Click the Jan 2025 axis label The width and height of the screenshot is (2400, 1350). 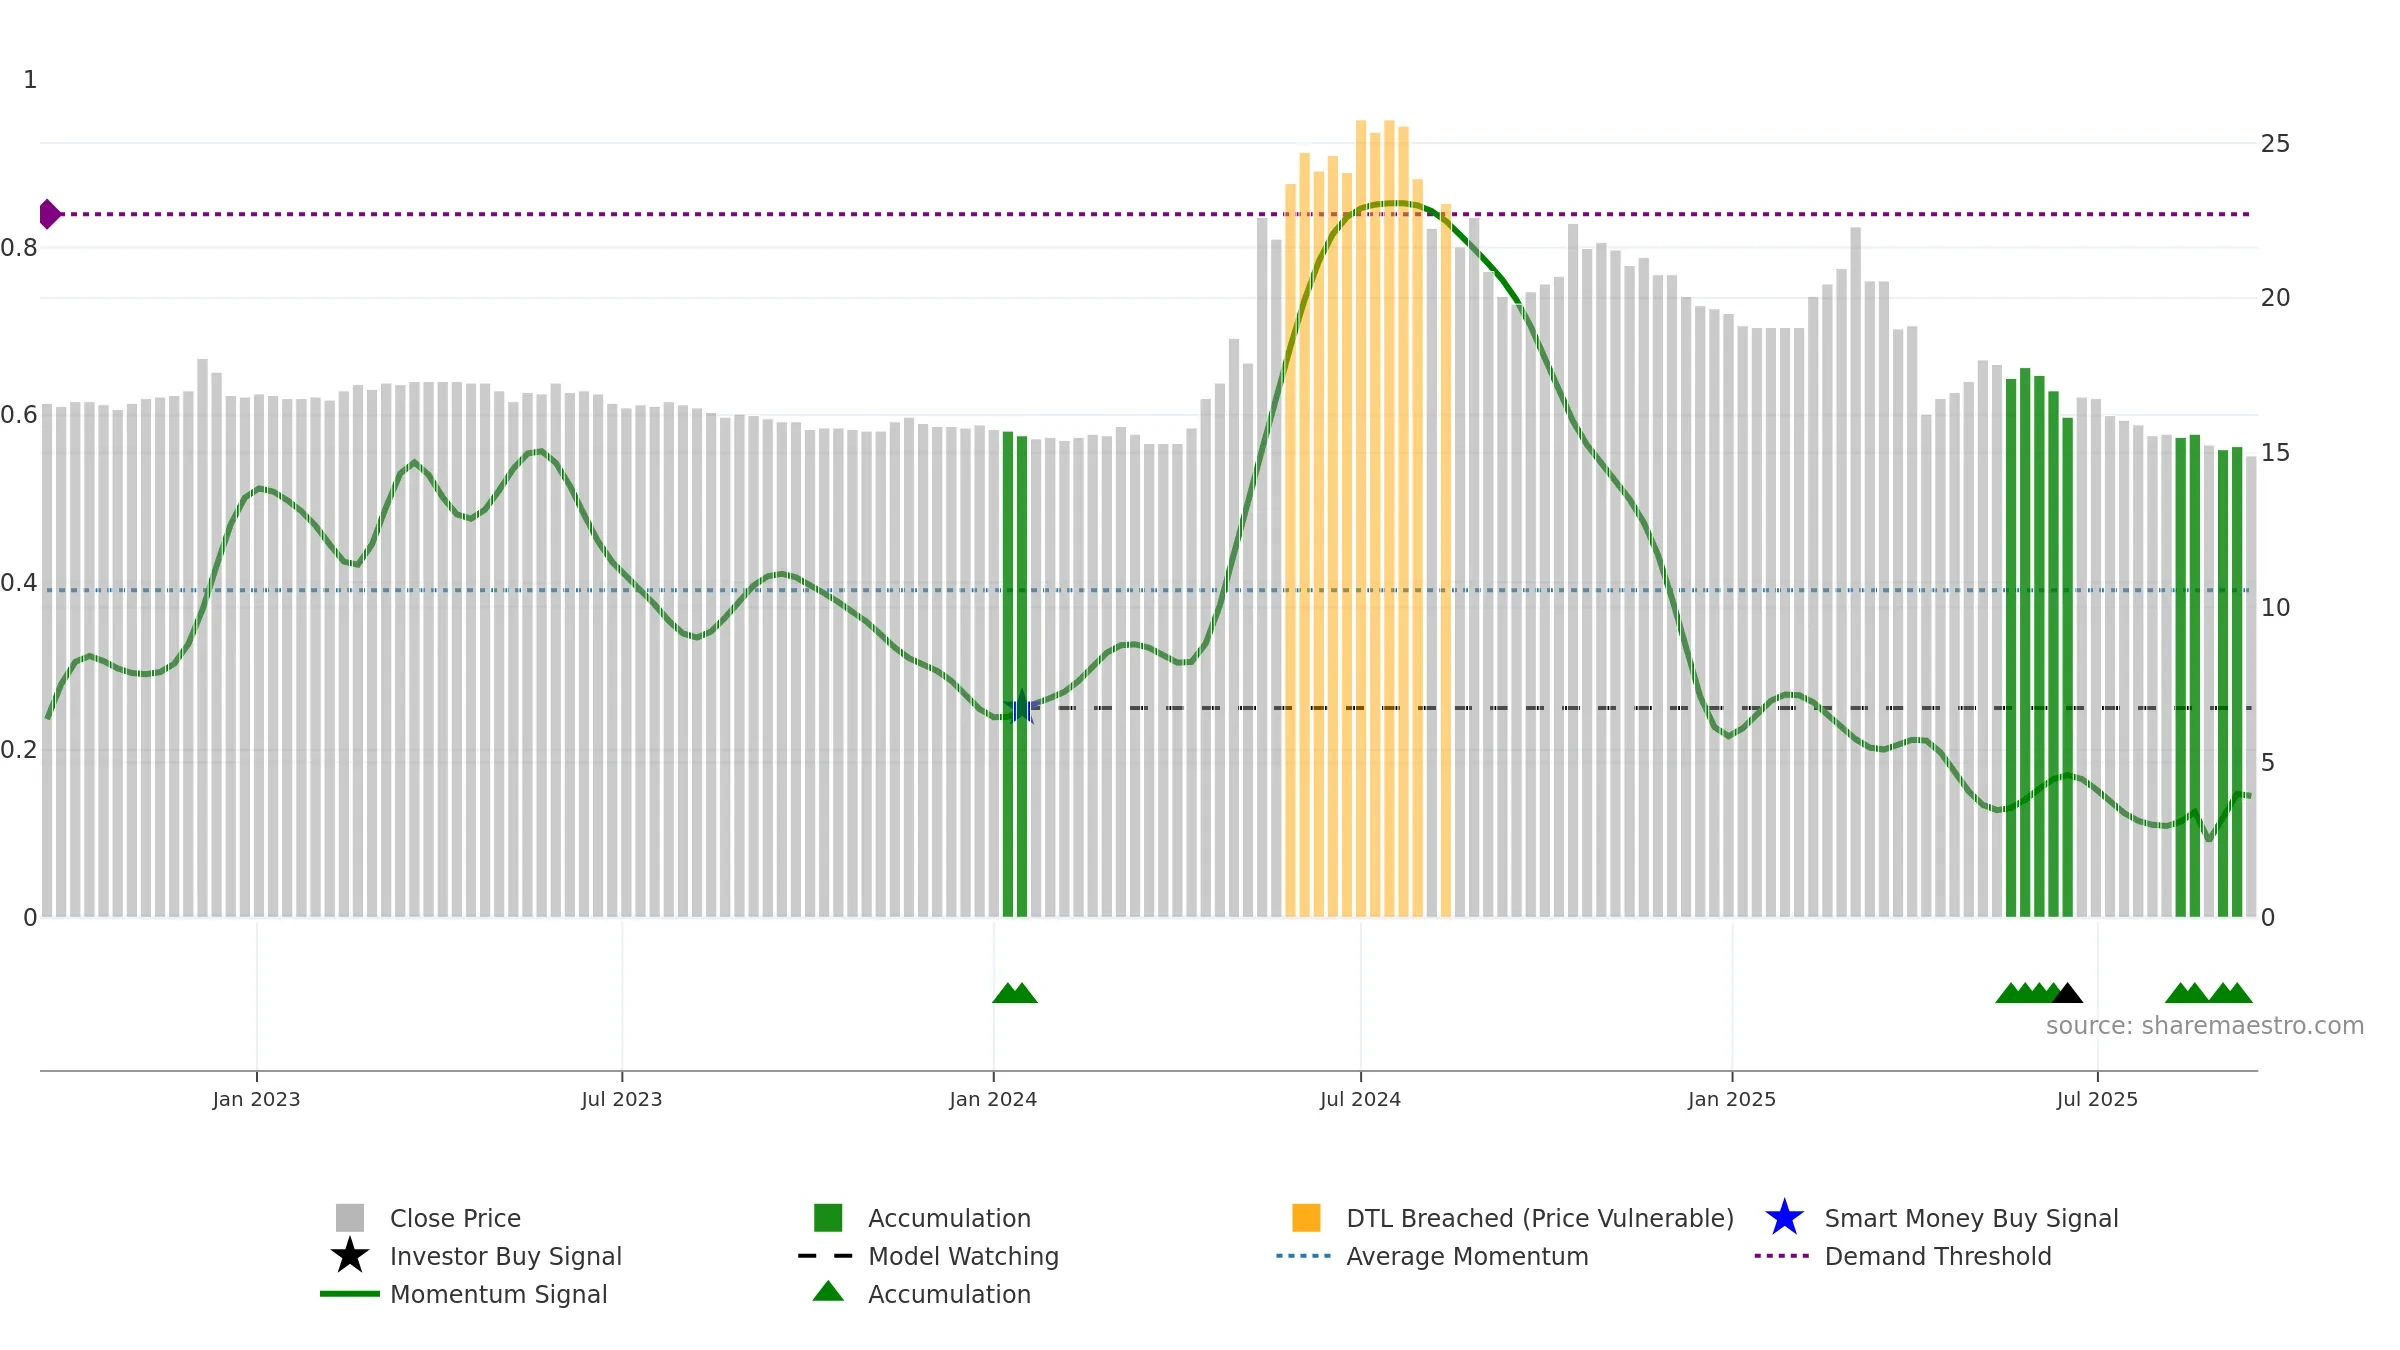pos(1732,1100)
